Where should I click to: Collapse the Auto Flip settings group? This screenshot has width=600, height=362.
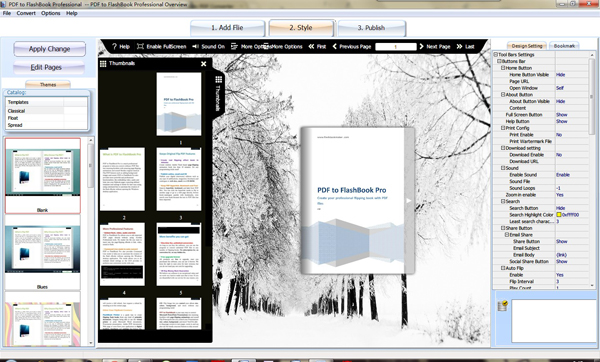click(x=504, y=268)
